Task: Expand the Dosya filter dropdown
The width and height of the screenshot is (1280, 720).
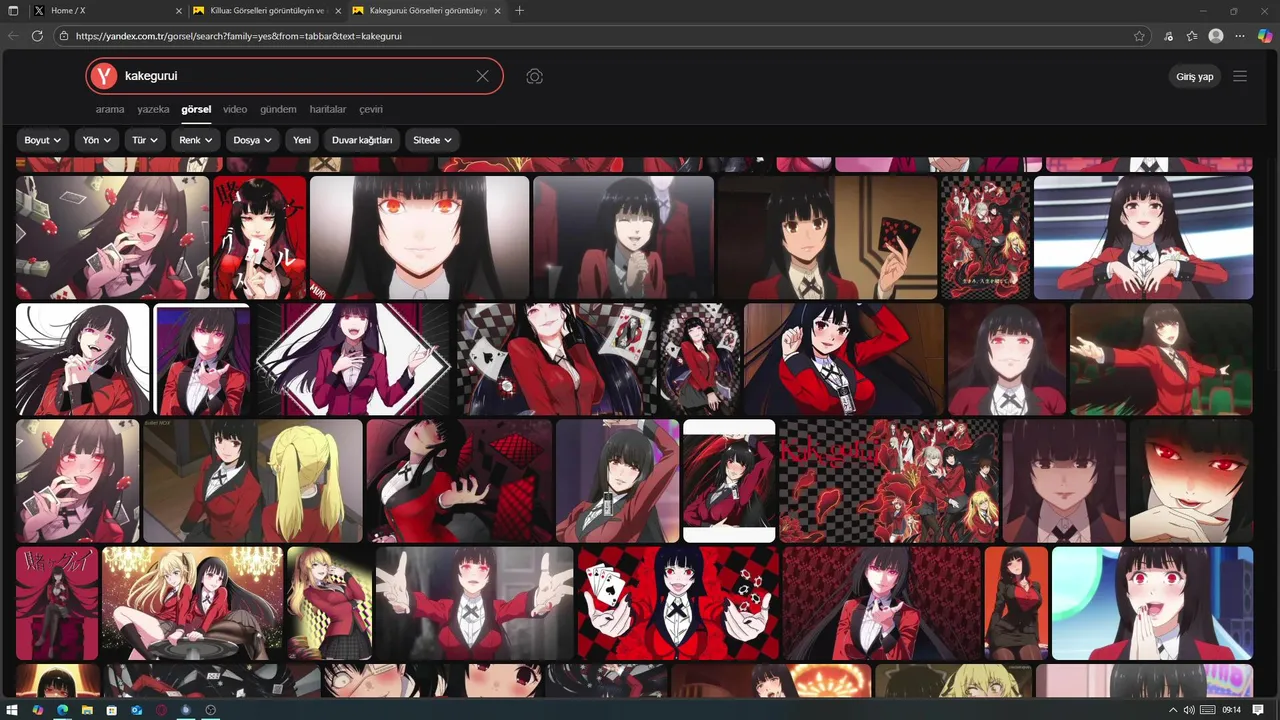Action: [252, 140]
